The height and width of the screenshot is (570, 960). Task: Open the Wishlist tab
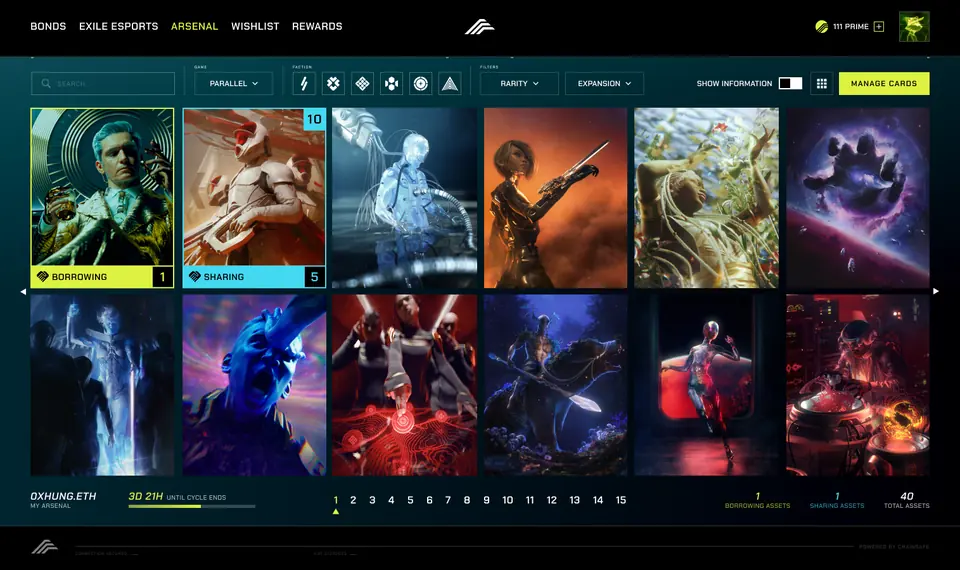coord(255,26)
